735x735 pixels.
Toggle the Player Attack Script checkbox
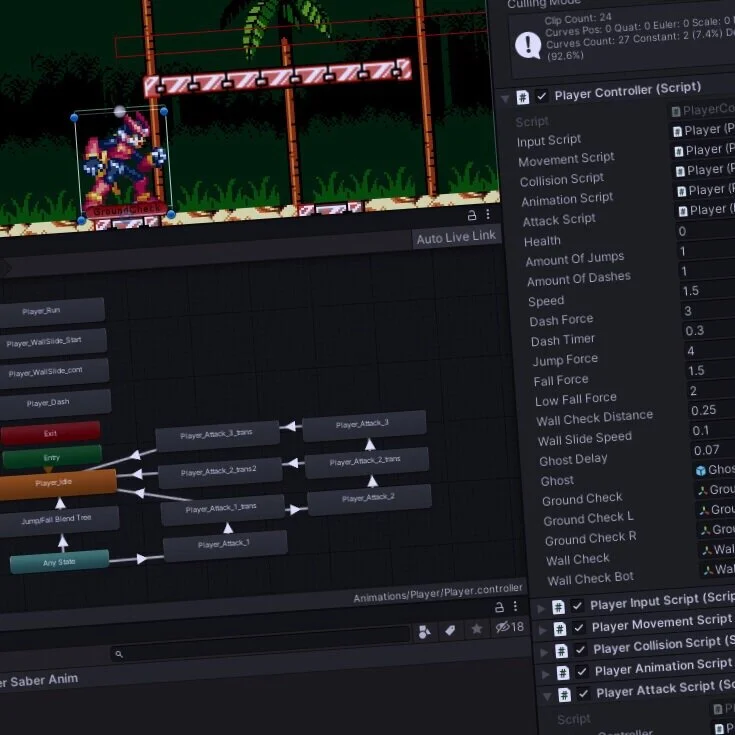[583, 694]
